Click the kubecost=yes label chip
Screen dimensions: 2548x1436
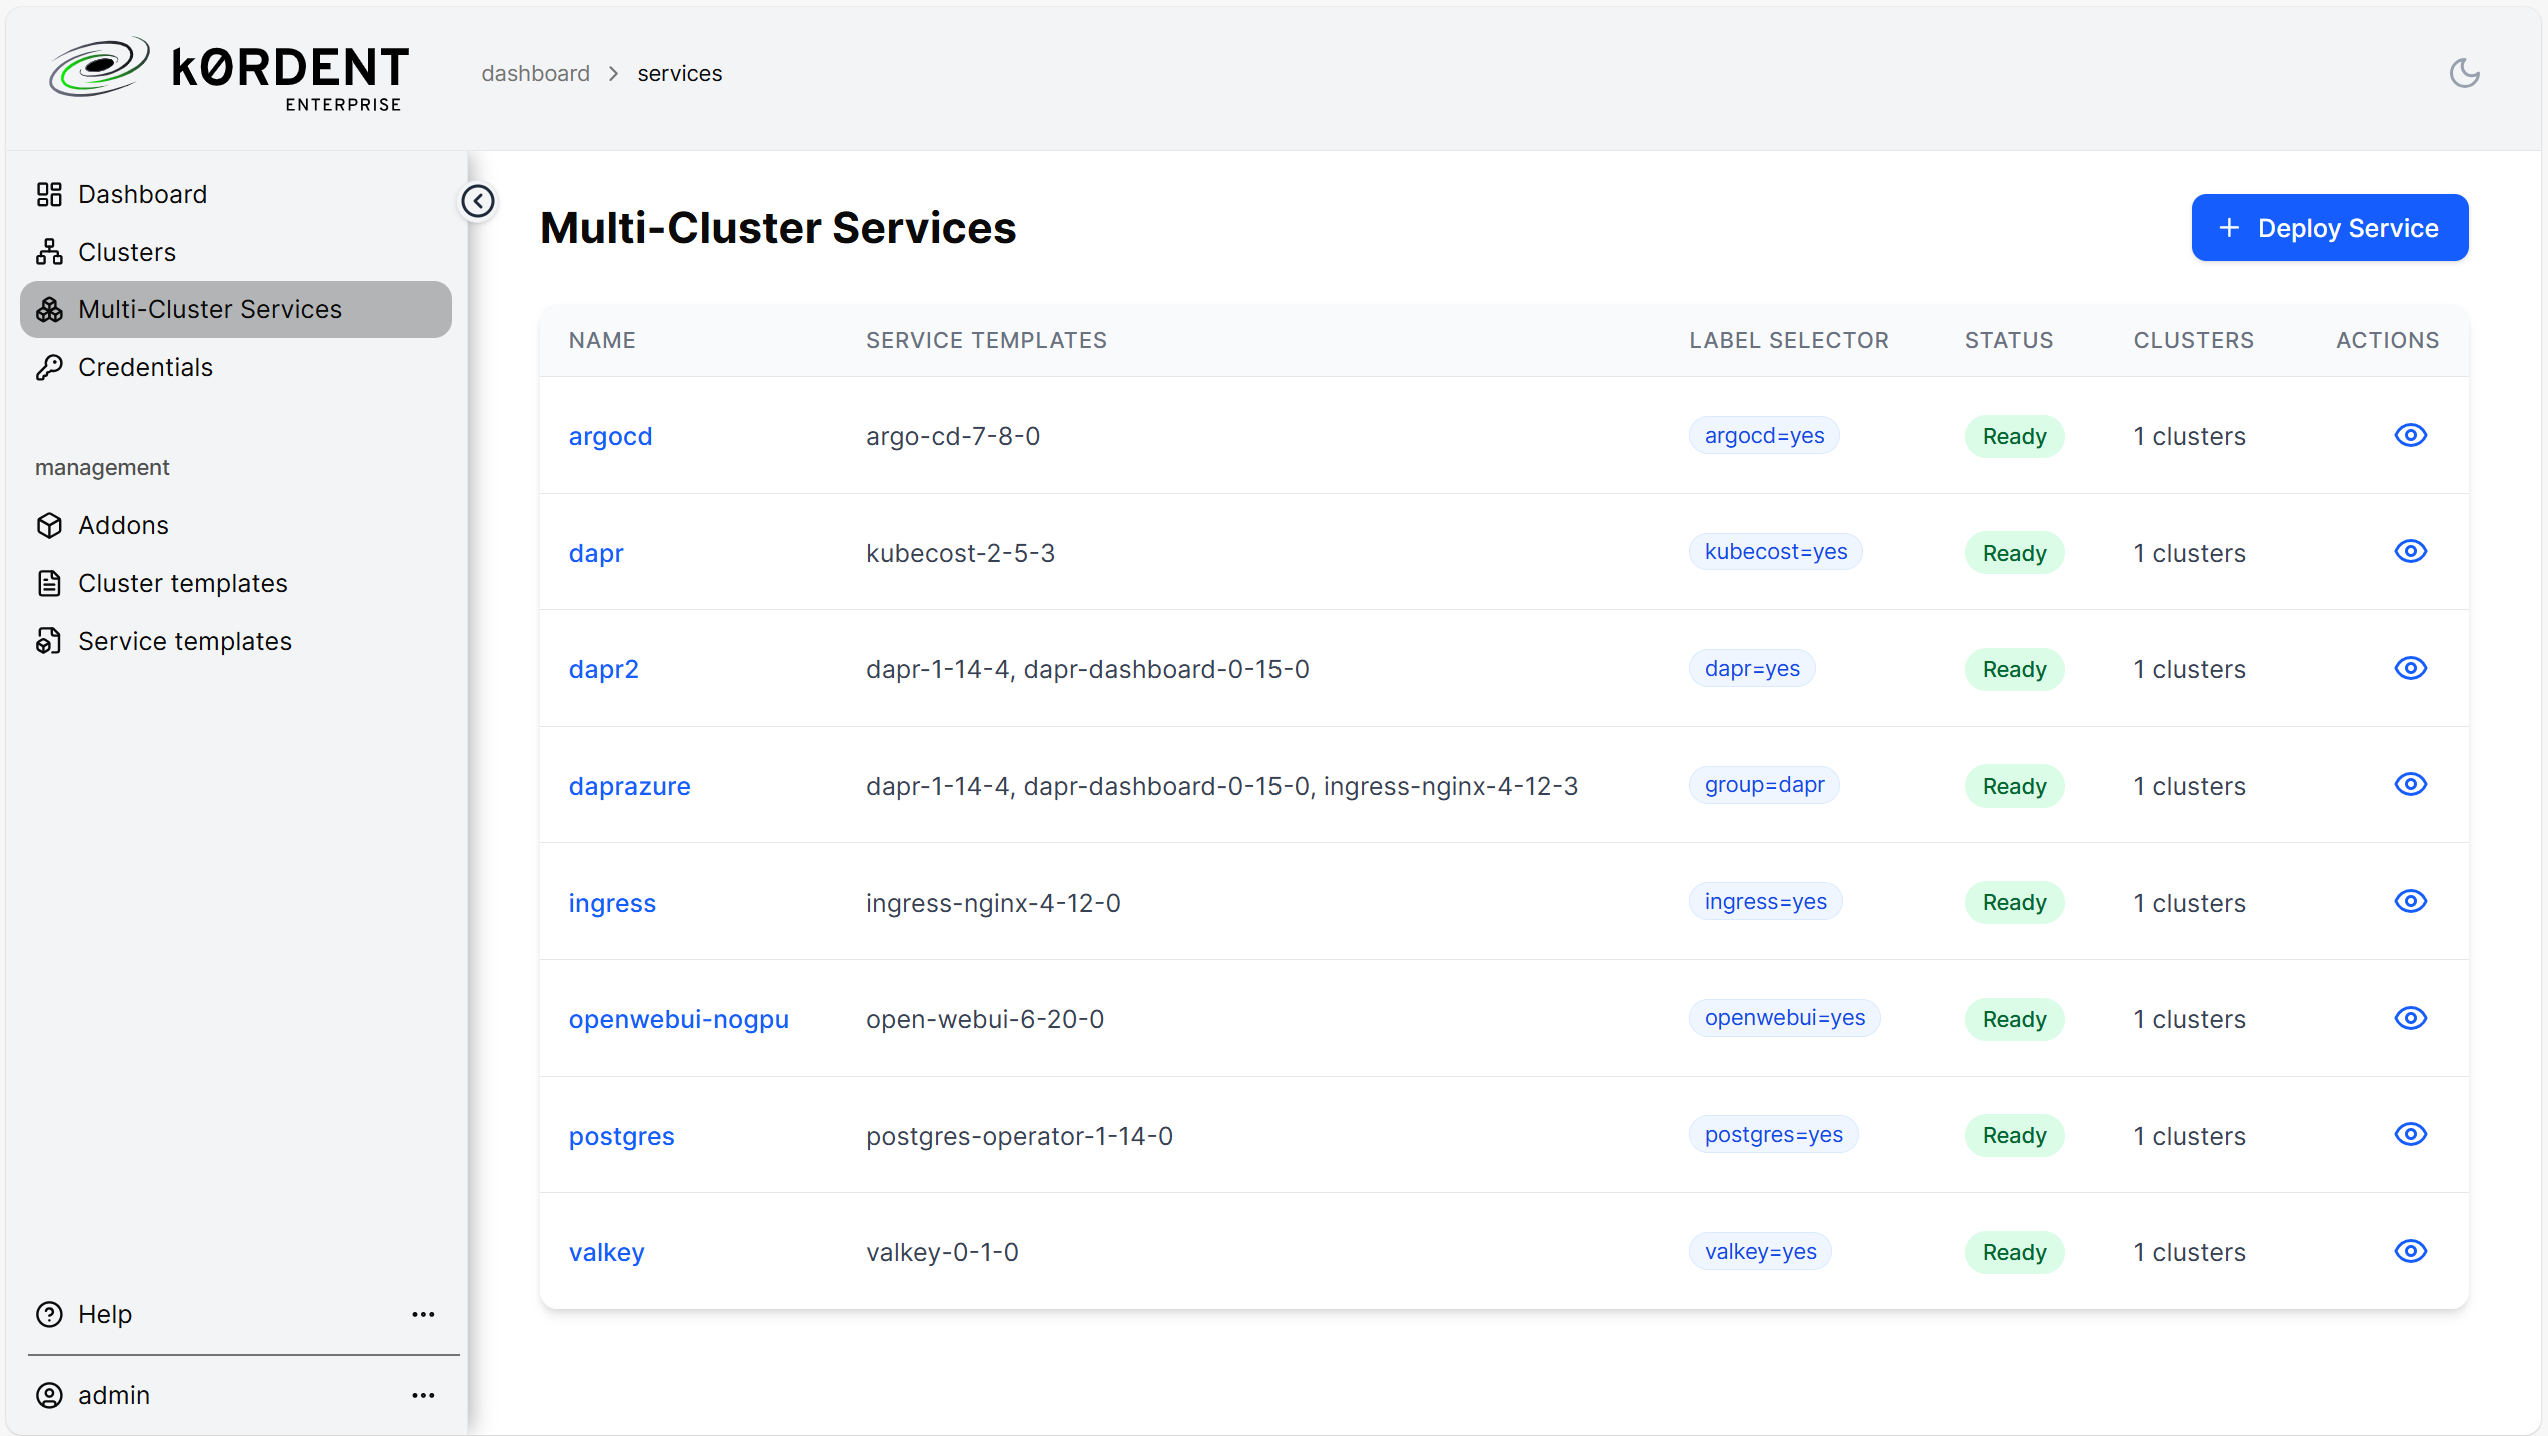(1775, 551)
